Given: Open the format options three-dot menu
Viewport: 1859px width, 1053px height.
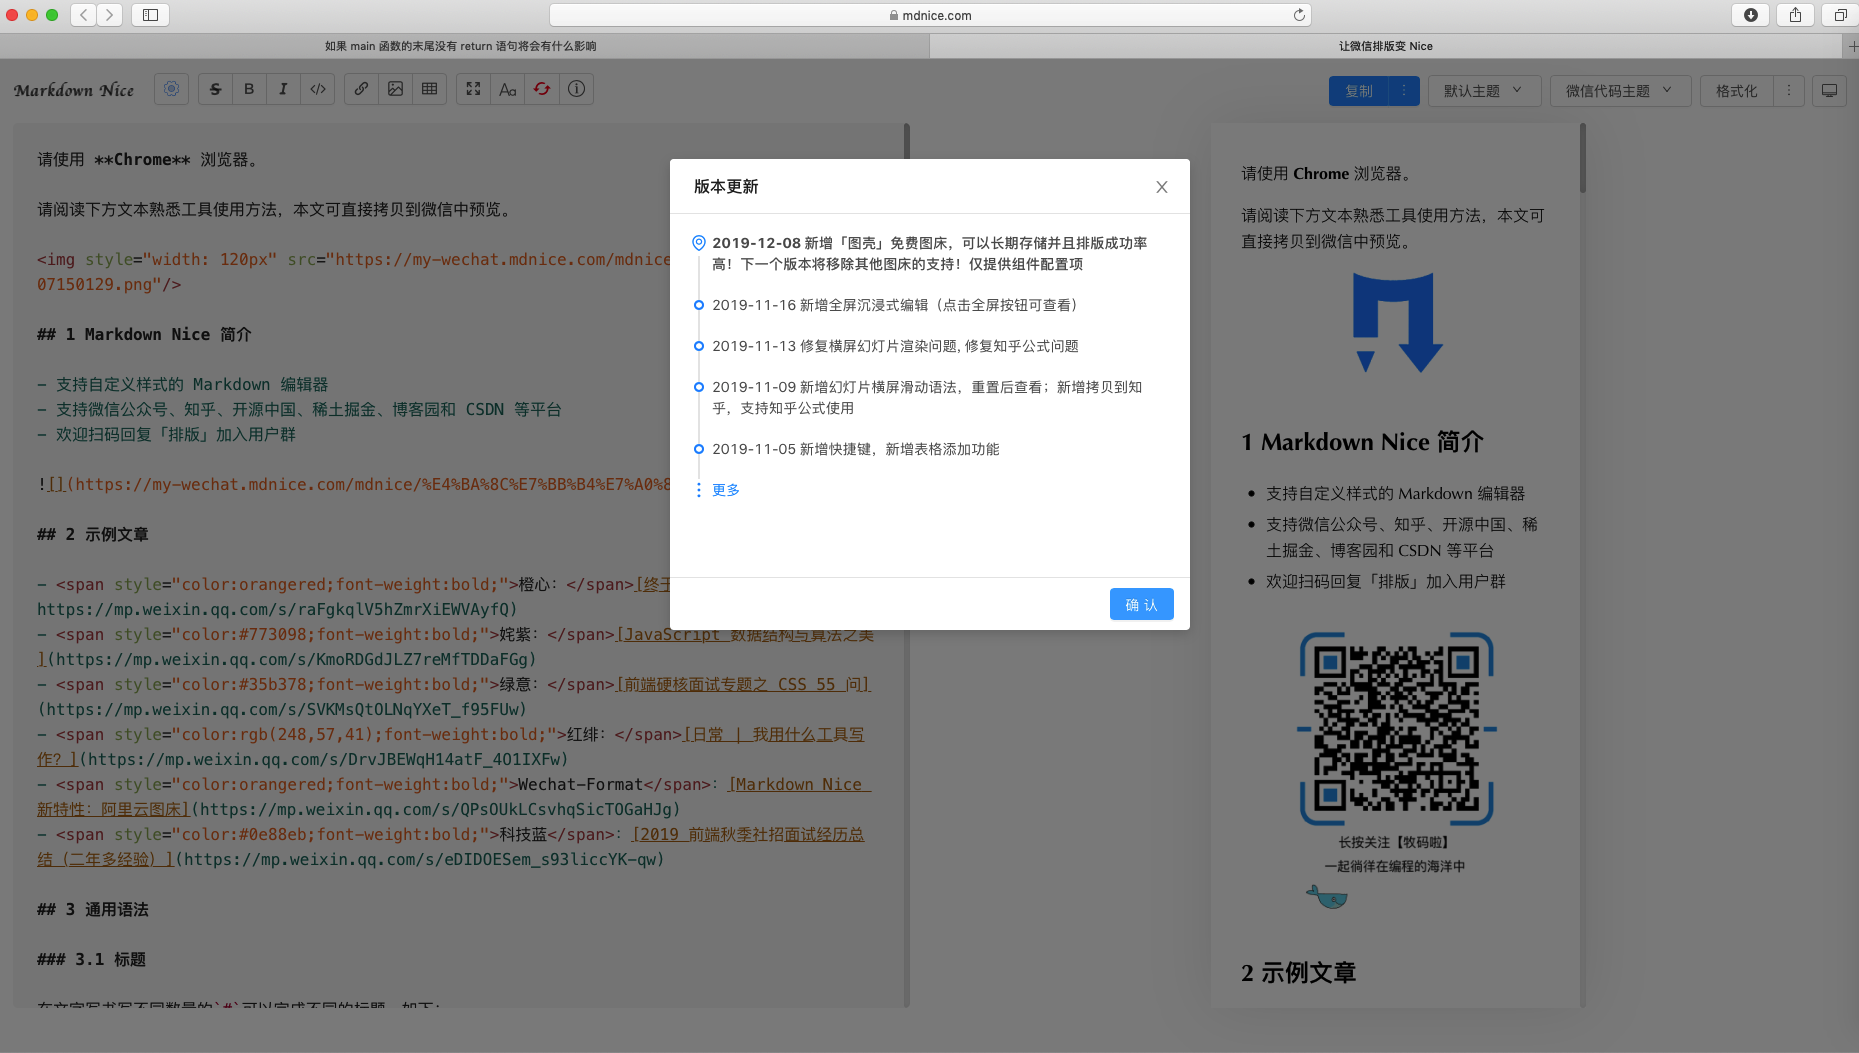Looking at the screenshot, I should click(1789, 91).
